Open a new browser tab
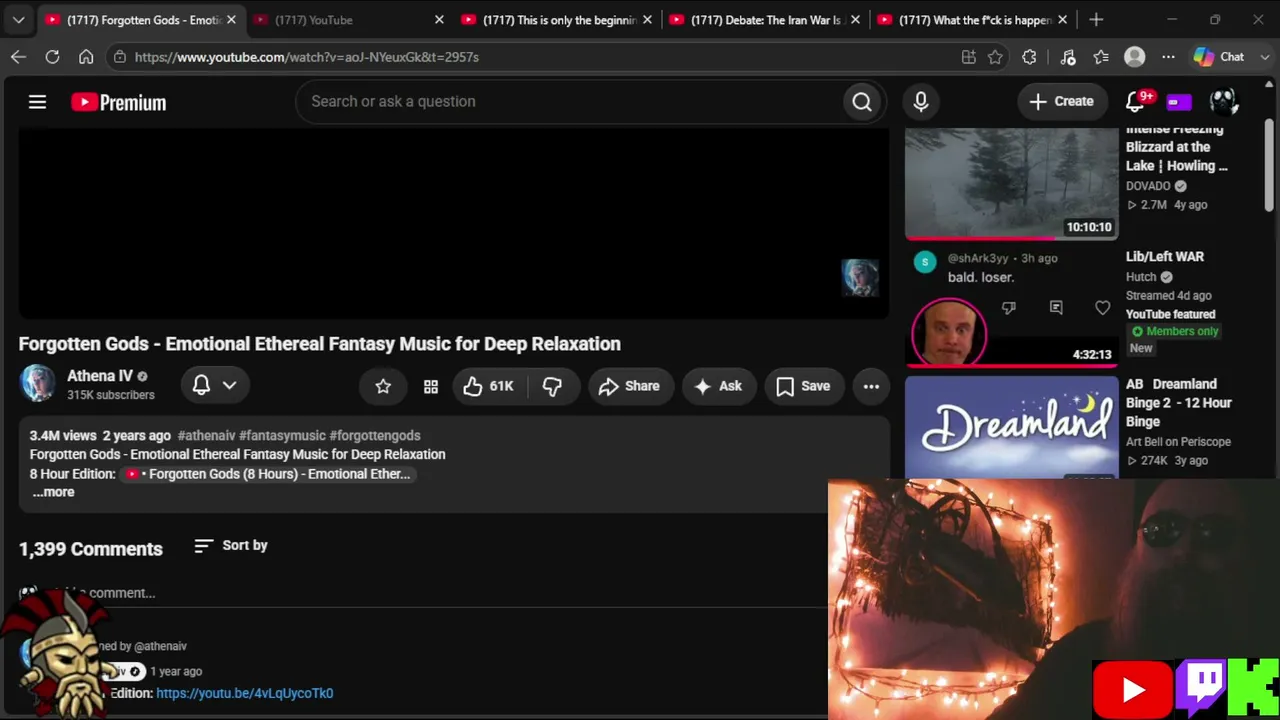 1096,20
